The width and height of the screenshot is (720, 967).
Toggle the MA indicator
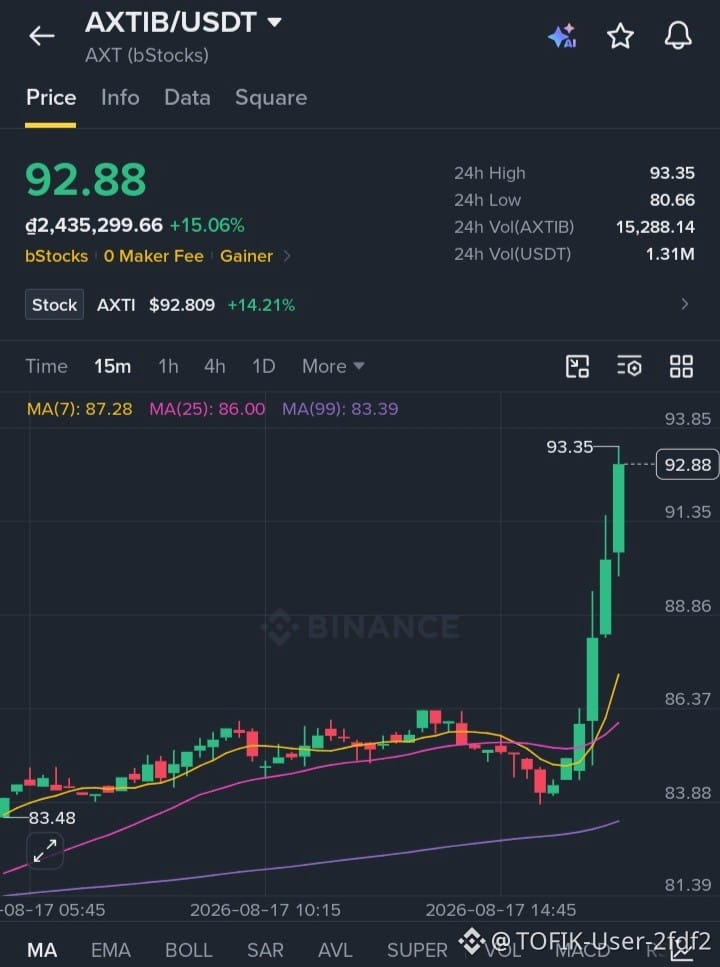42,950
